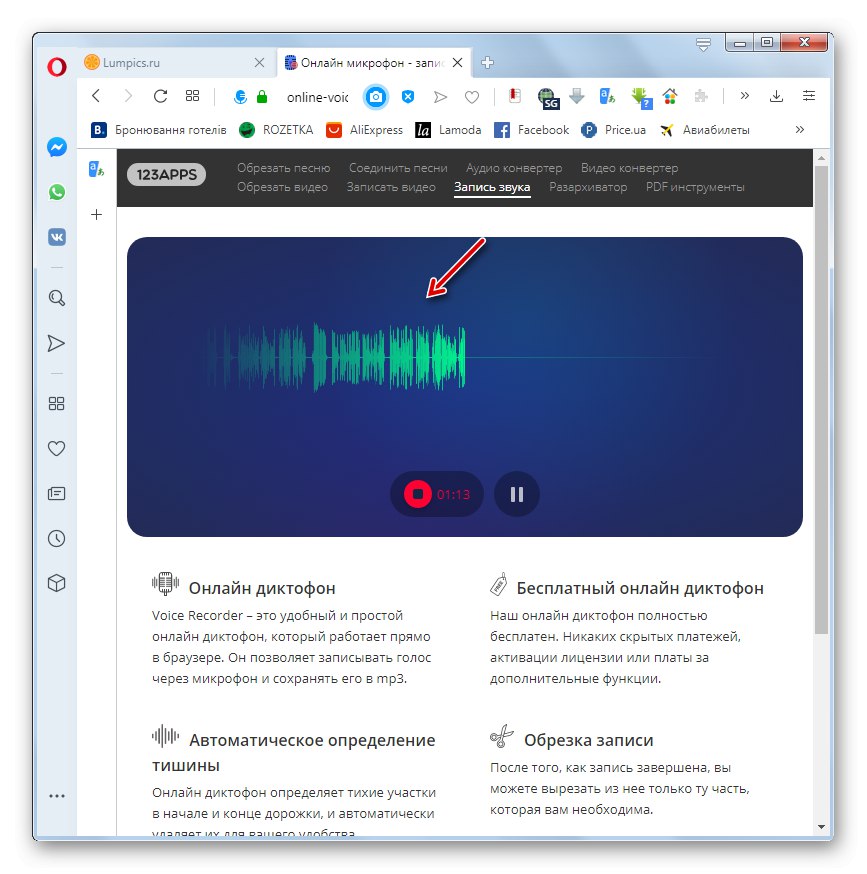
Task: Take a snapshot with the camera icon
Action: (x=376, y=97)
